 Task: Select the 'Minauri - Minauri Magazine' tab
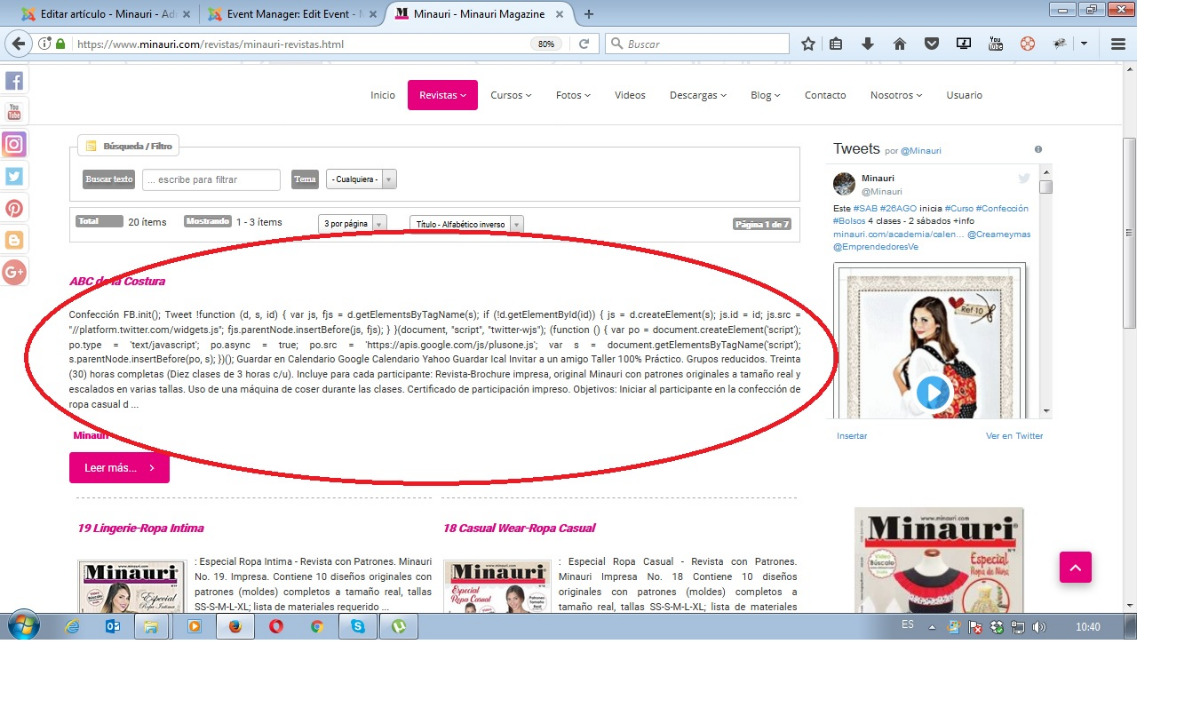(479, 14)
